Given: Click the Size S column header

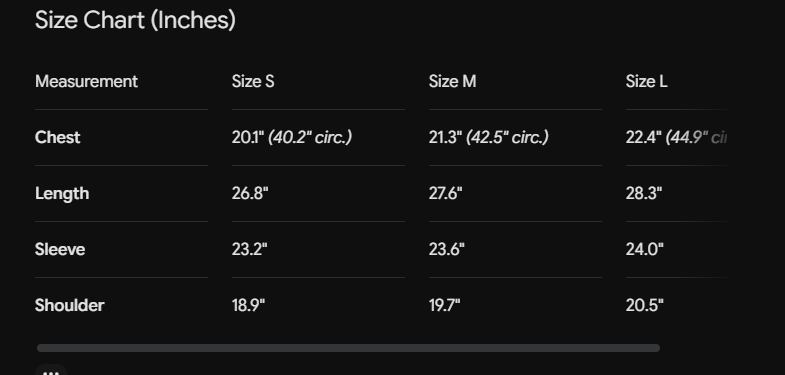Looking at the screenshot, I should (x=253, y=82).
